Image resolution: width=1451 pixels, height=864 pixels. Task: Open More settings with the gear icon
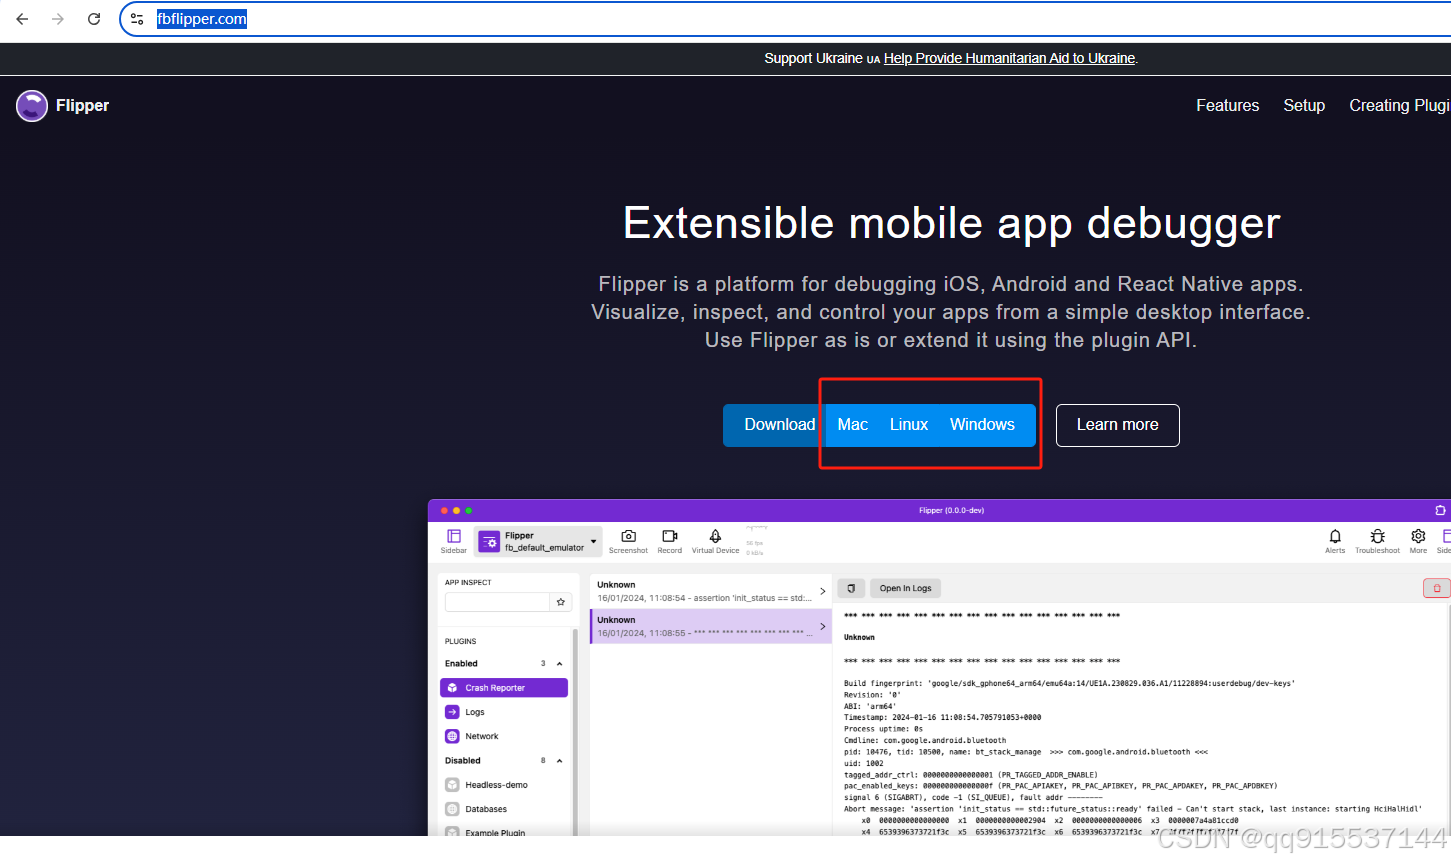coord(1418,541)
